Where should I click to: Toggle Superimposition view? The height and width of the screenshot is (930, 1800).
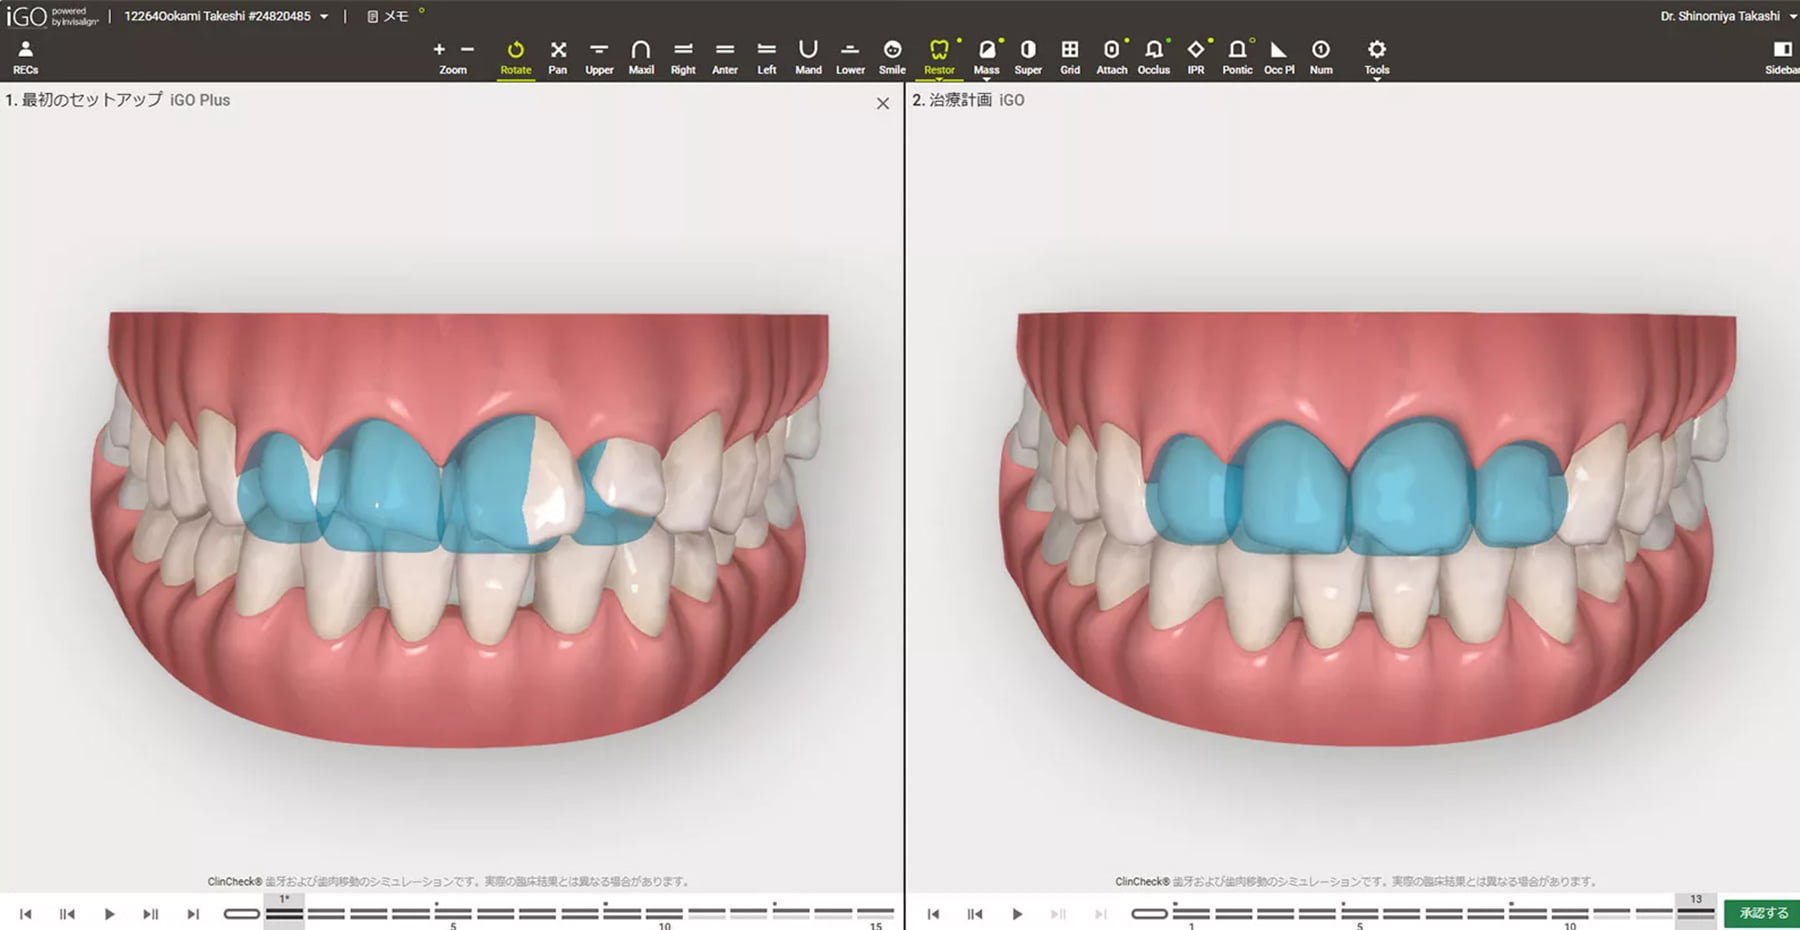point(1028,57)
